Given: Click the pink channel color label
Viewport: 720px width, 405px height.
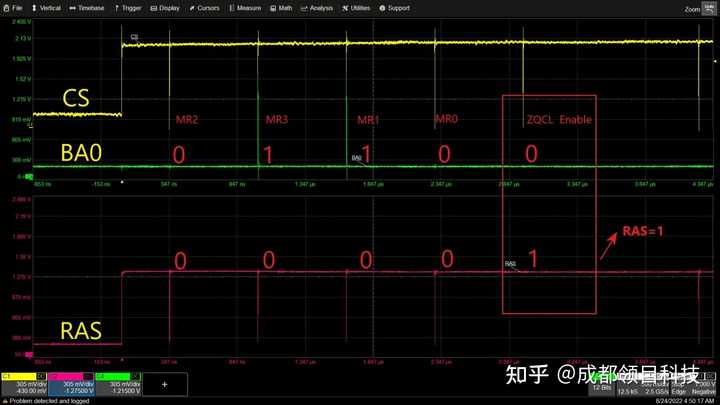Looking at the screenshot, I should pyautogui.click(x=66, y=377).
